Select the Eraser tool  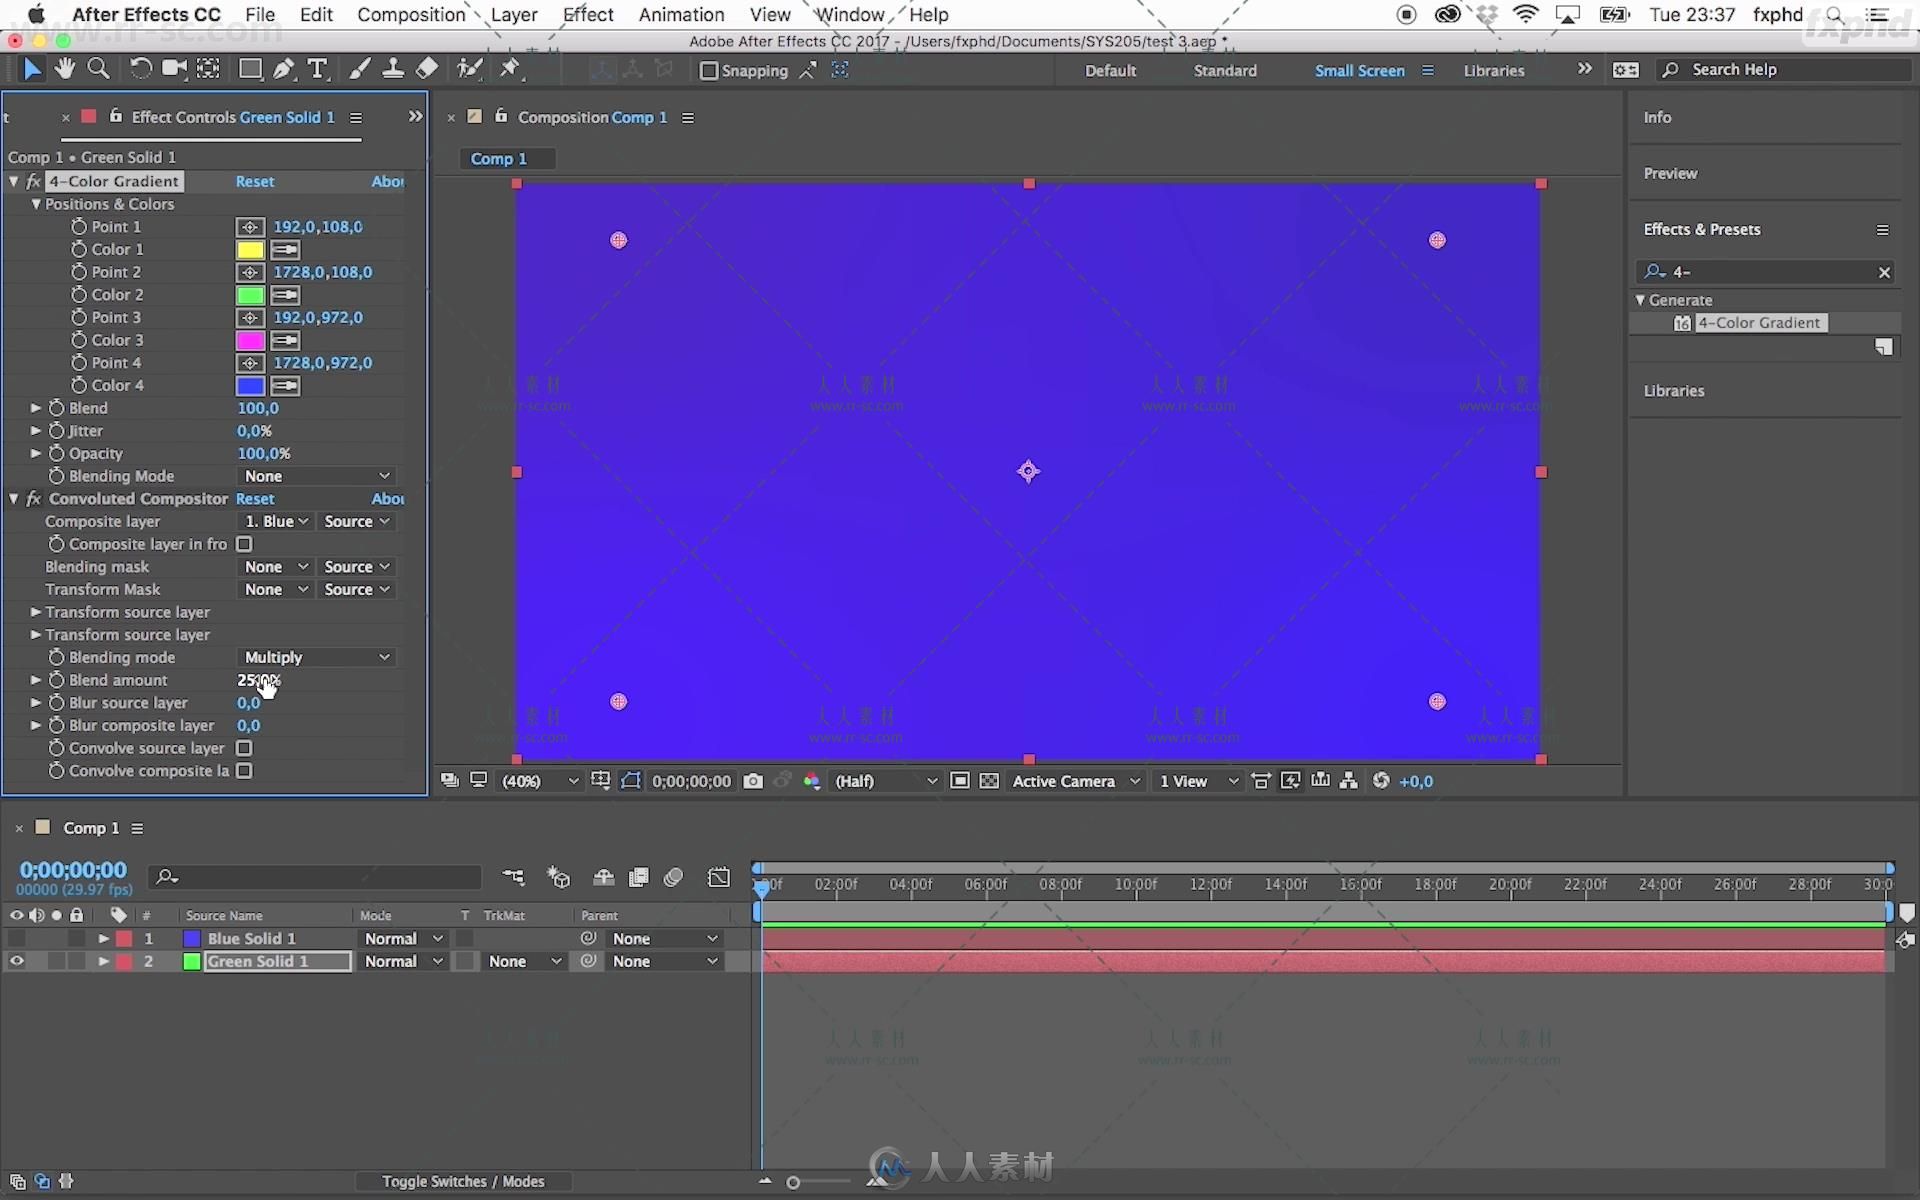tap(427, 69)
